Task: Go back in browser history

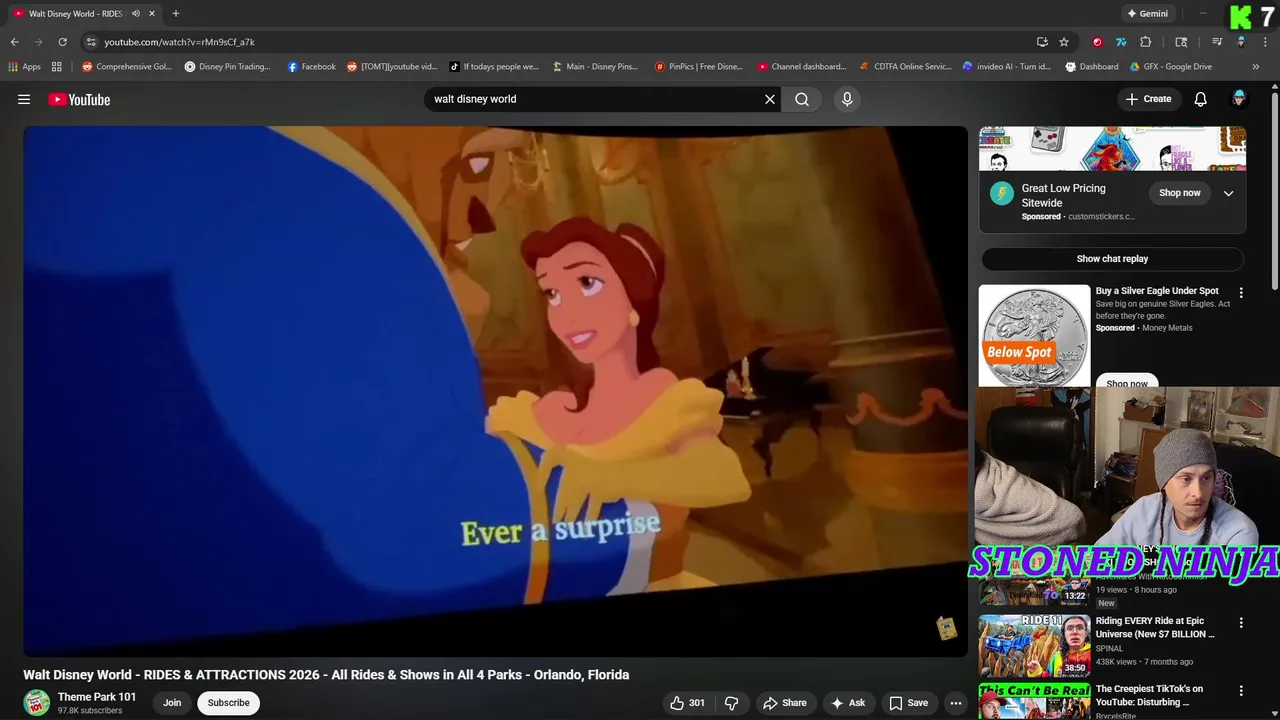Action: 14,42
